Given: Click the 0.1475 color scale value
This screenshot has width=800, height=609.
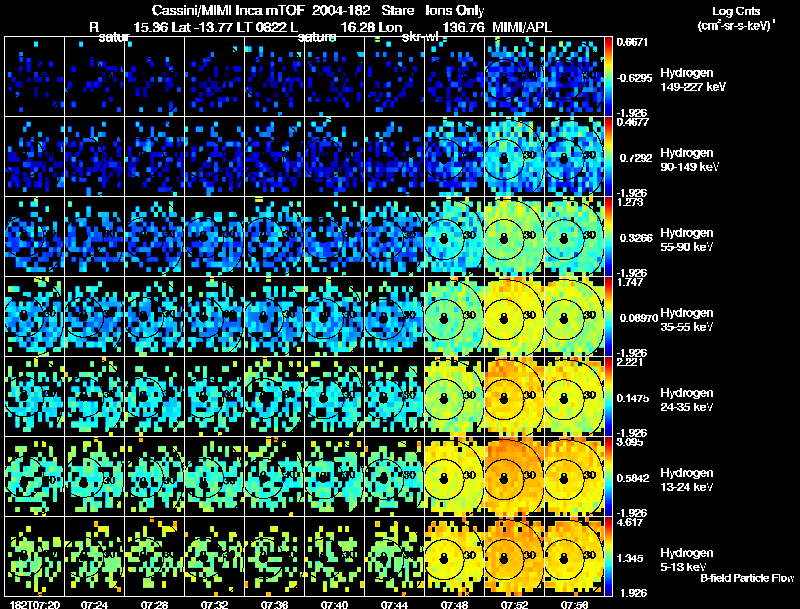Looking at the screenshot, I should click(633, 398).
